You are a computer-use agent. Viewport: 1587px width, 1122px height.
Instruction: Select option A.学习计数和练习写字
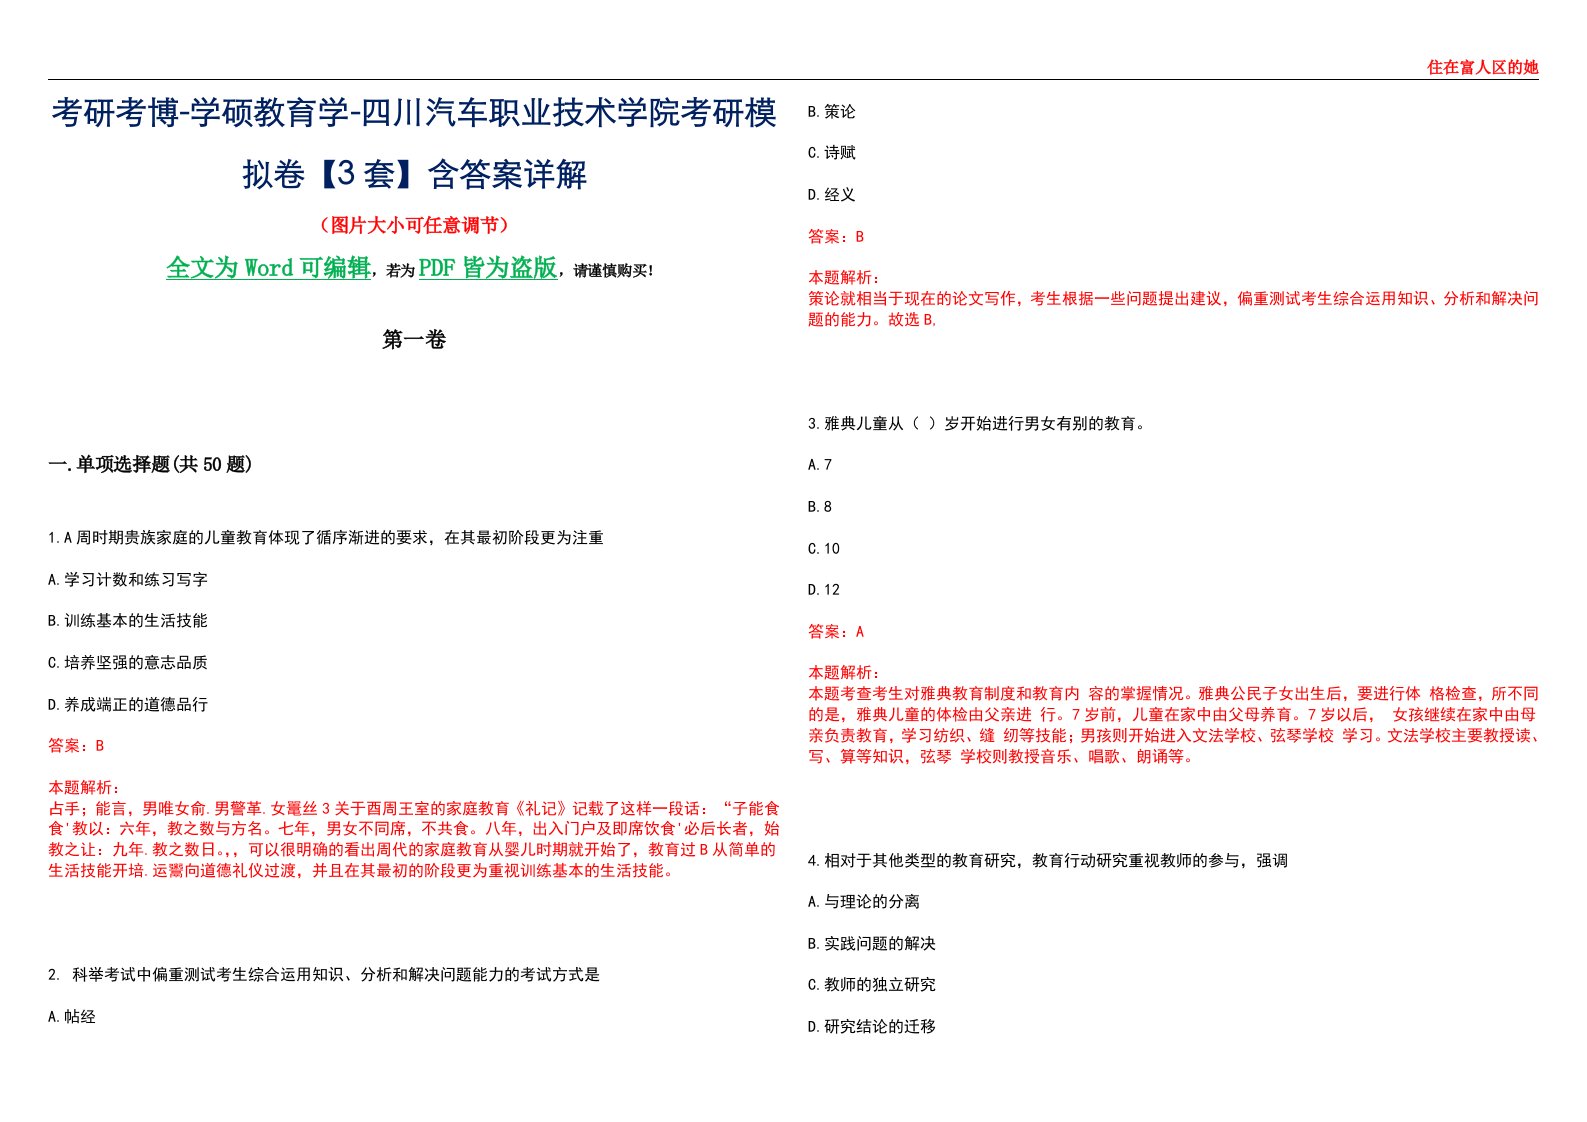128,580
